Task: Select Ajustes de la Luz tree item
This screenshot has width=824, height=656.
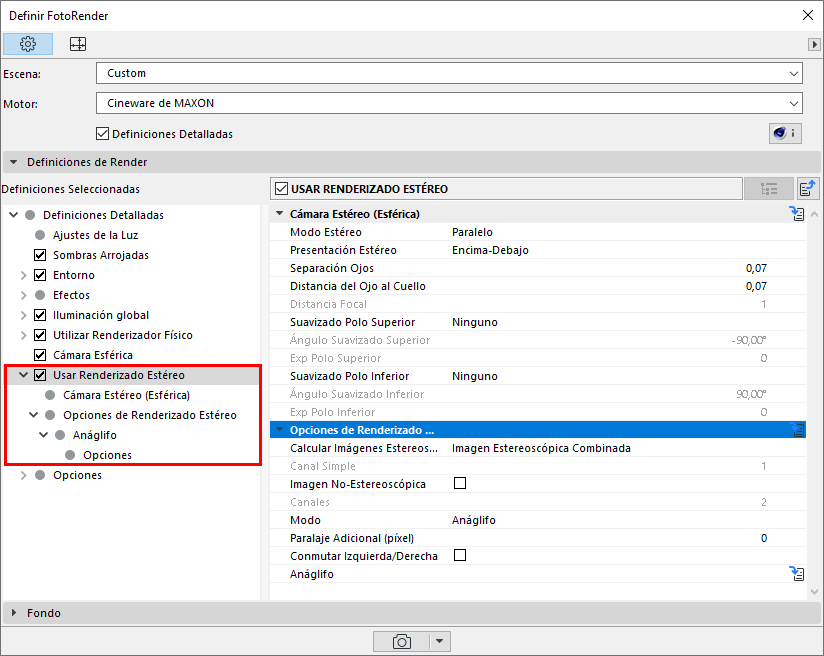Action: (95, 235)
